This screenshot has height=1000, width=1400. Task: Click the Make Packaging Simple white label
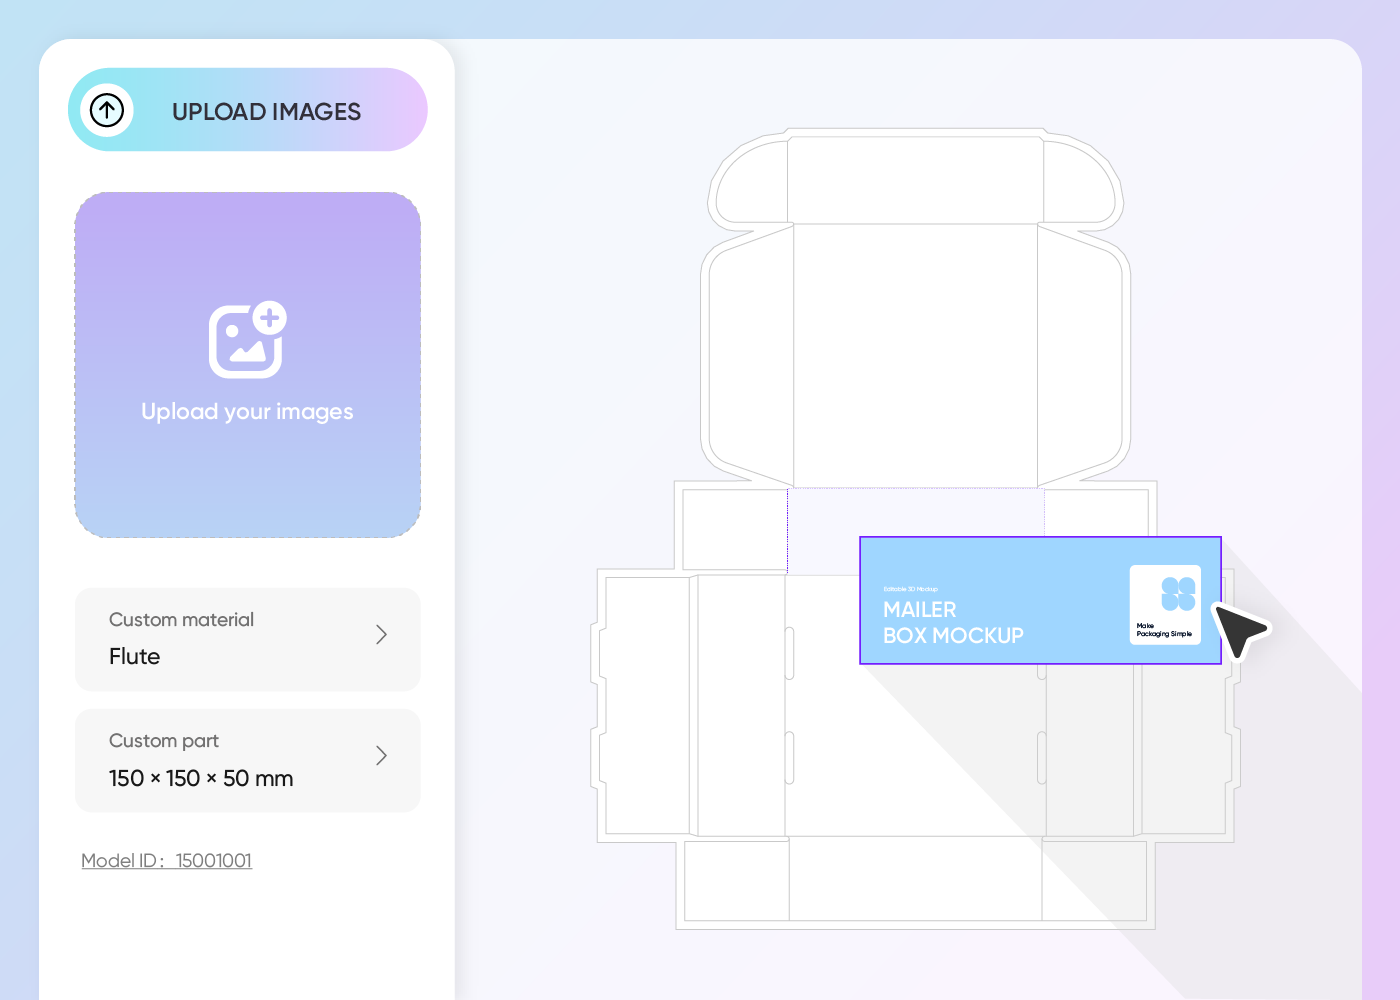pos(1165,605)
